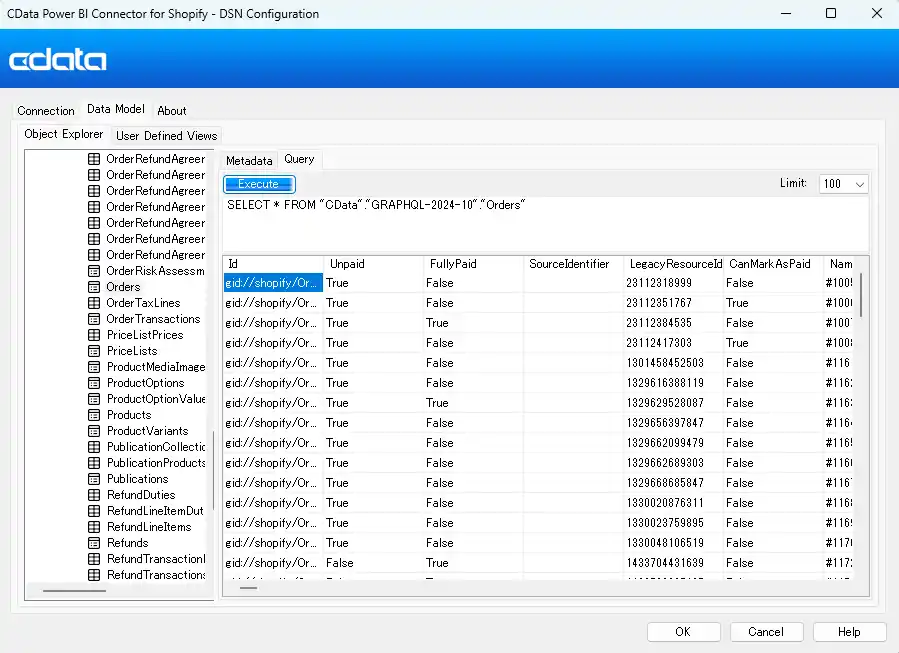This screenshot has height=653, width=899.
Task: Click the OK button
Action: tap(683, 632)
